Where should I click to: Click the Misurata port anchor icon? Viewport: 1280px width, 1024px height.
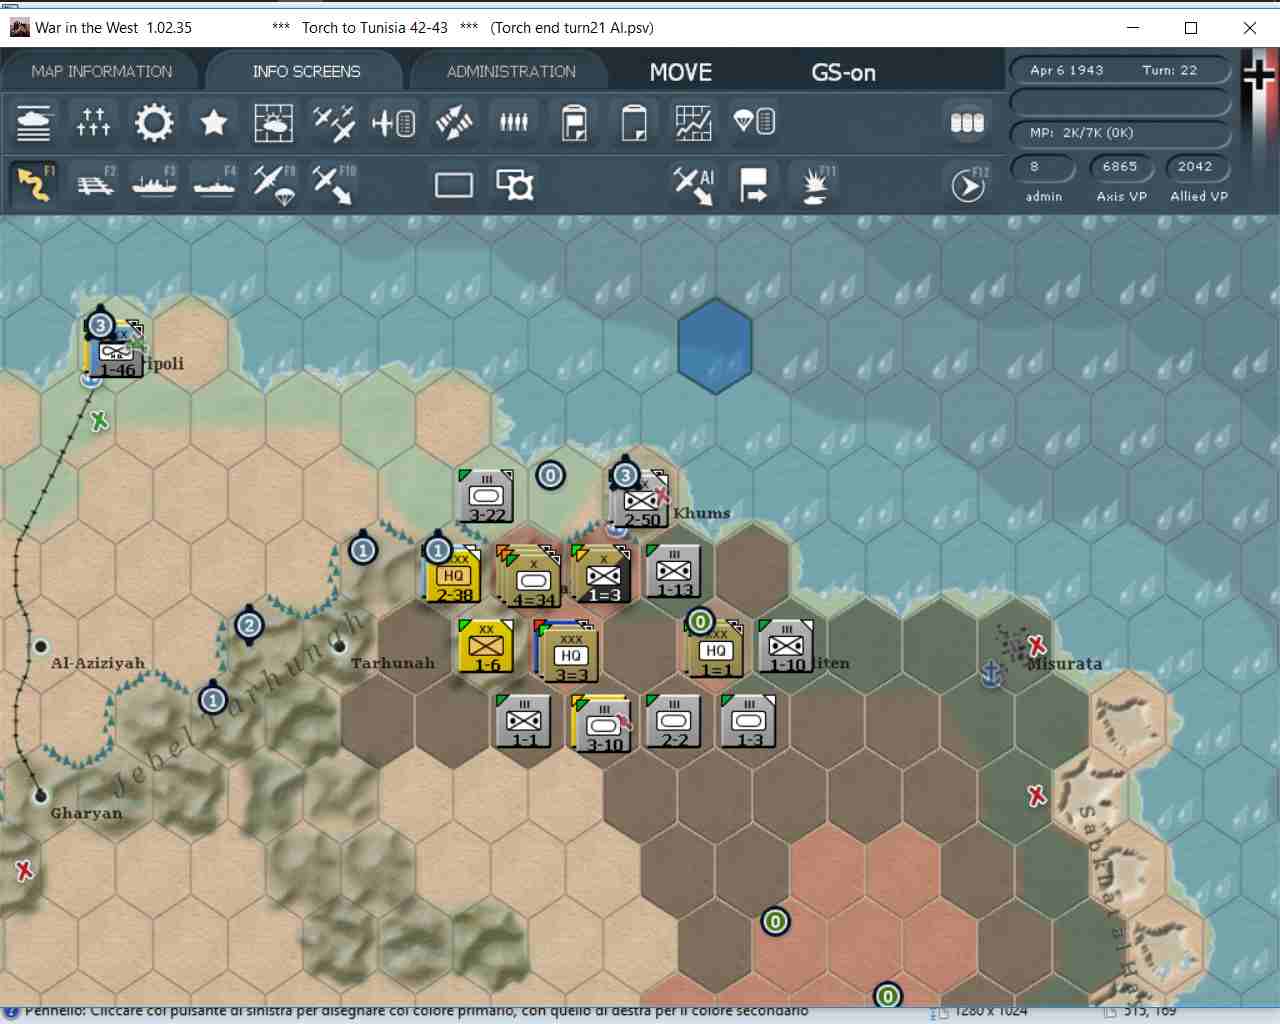coord(991,674)
